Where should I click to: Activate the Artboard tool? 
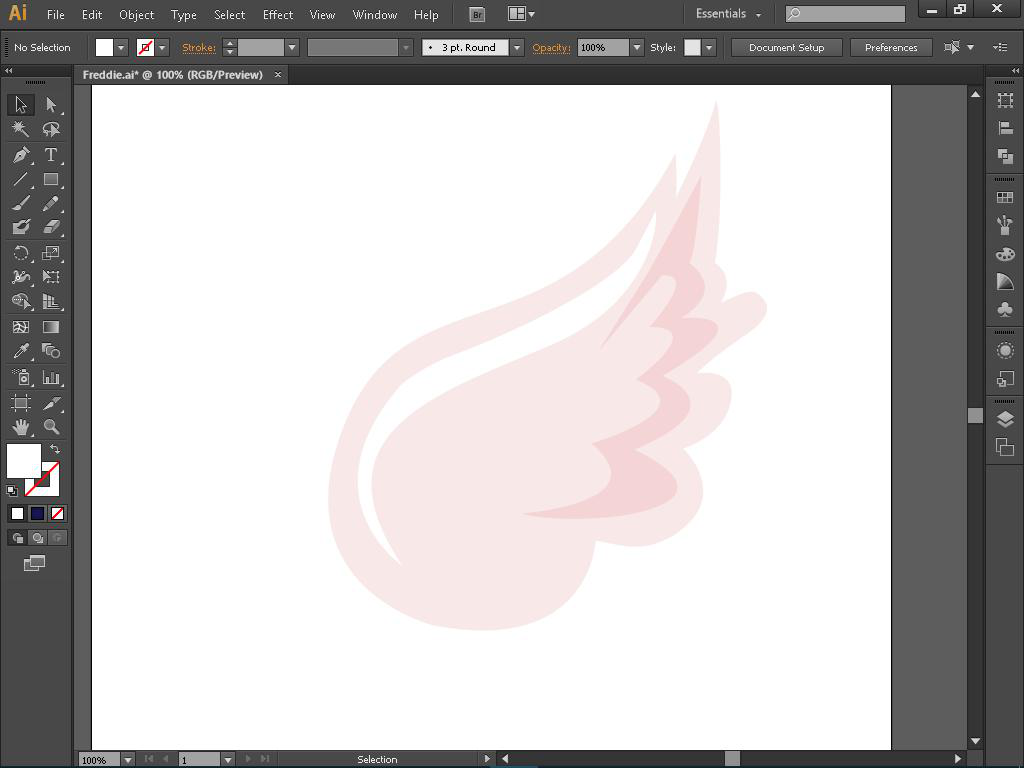pos(21,402)
